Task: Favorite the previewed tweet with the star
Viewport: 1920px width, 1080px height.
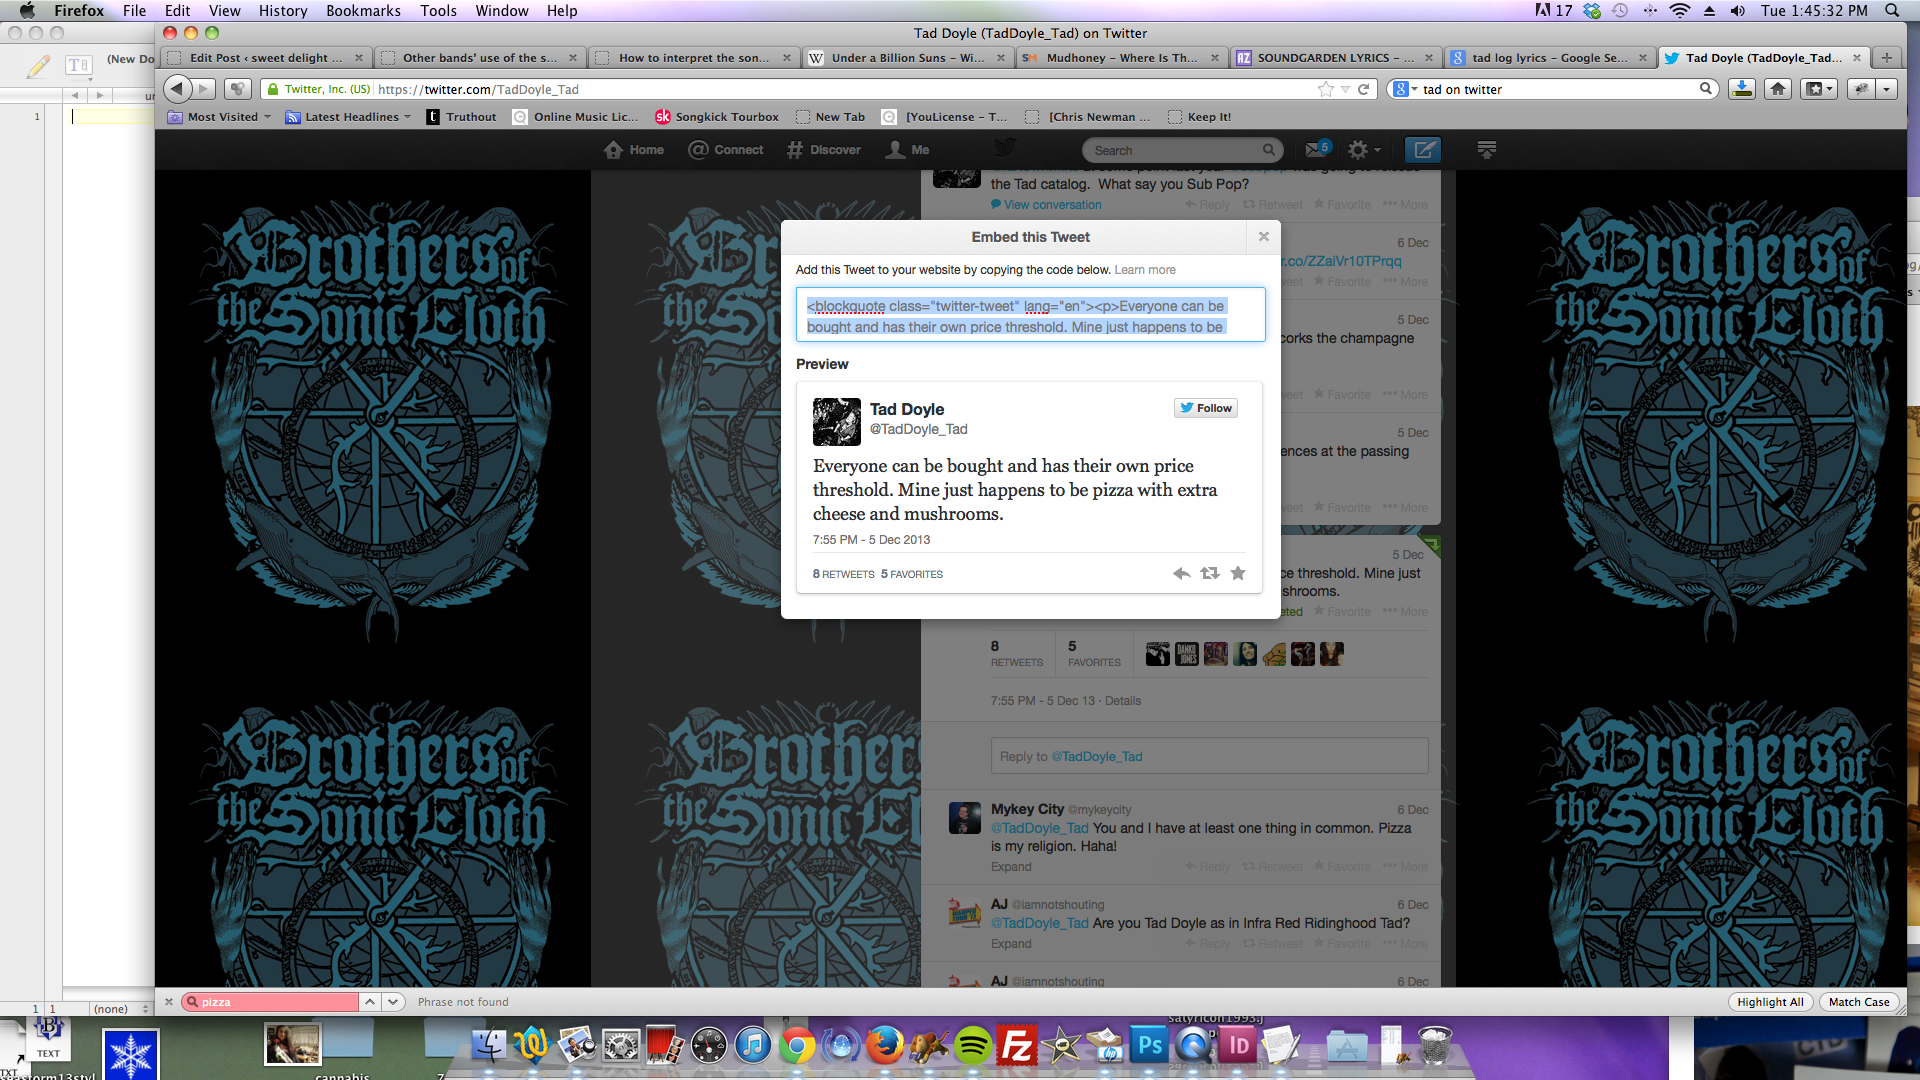Action: click(x=1238, y=573)
